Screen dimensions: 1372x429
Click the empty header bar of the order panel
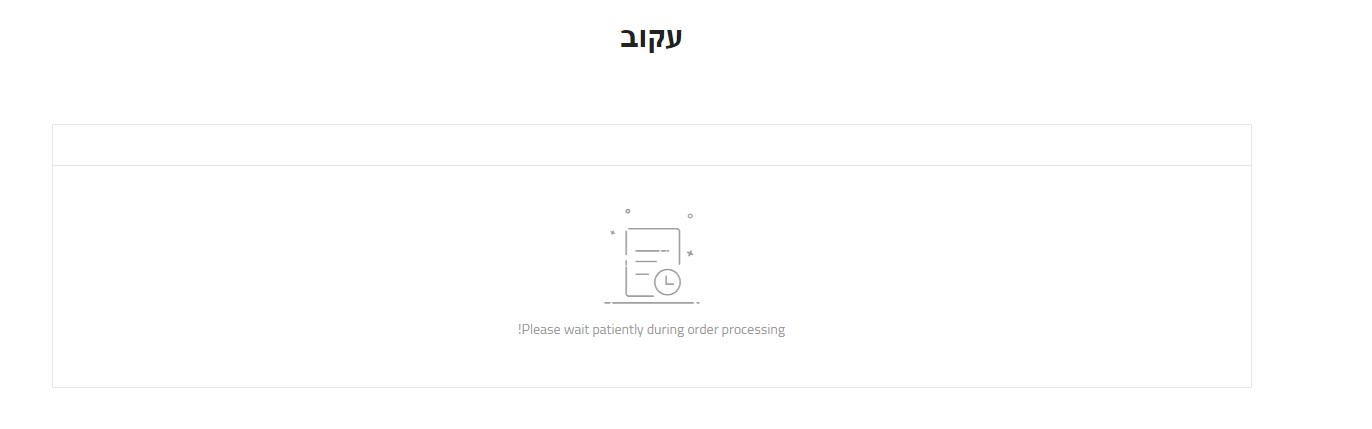coord(651,145)
